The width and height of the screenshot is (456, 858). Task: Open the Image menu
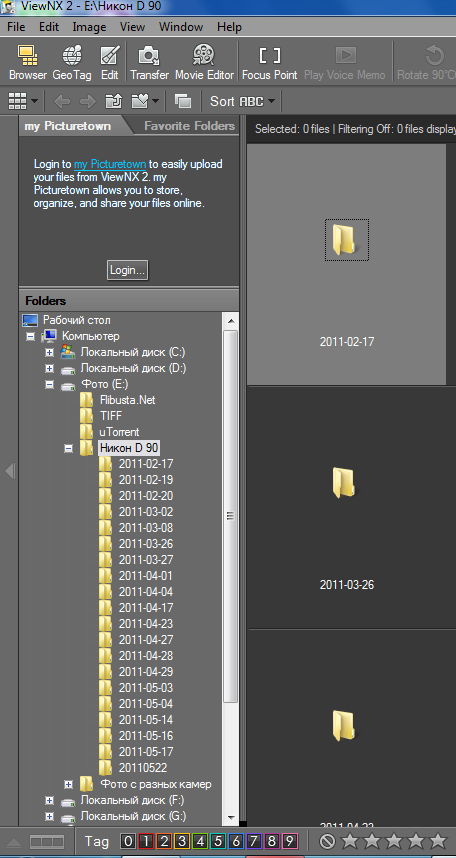89,27
